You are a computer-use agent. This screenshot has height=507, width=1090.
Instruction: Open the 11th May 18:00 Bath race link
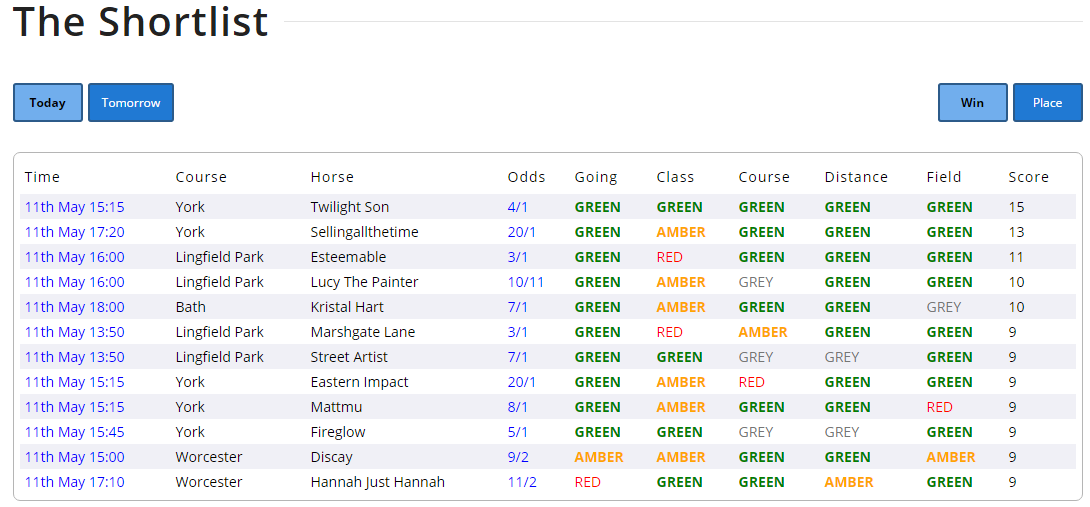[74, 307]
